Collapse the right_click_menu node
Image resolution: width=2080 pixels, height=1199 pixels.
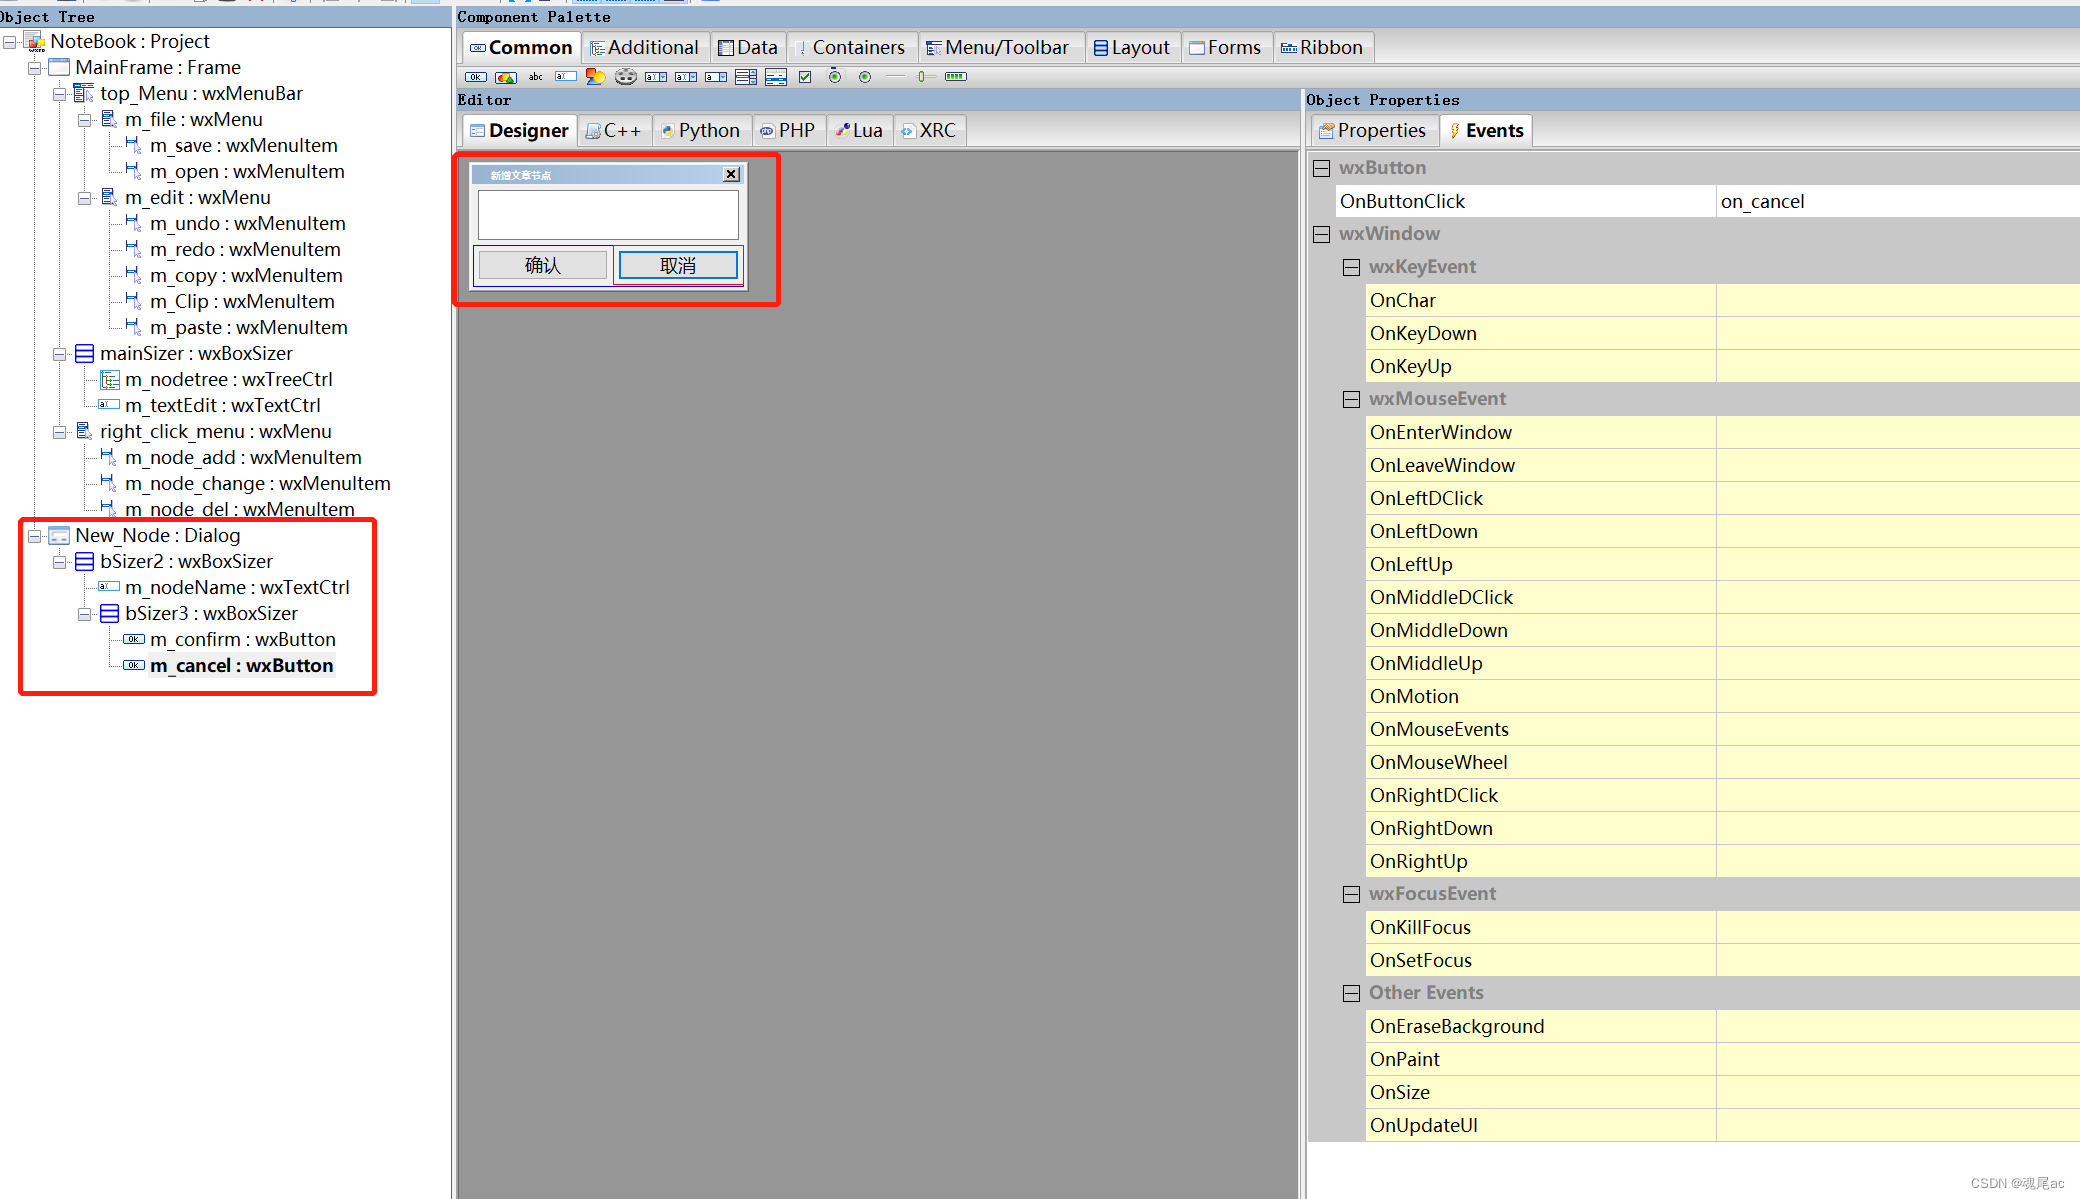[x=60, y=432]
